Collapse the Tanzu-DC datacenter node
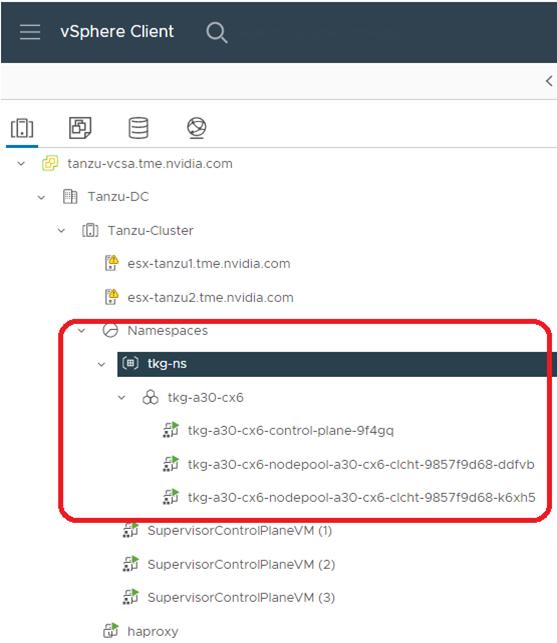557x643 pixels. [41, 197]
